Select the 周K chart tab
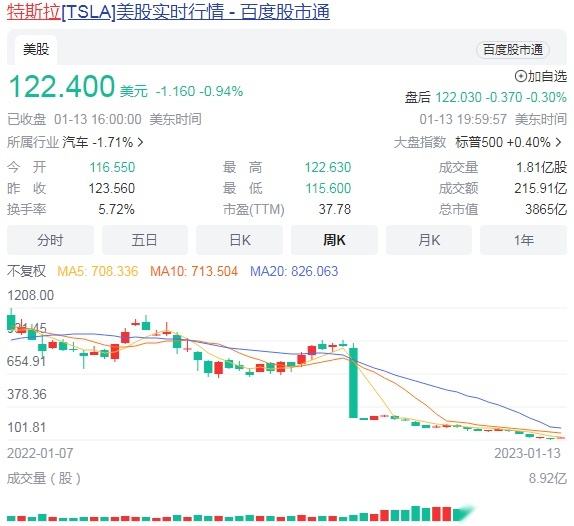Screen dimensions: 574x526 [x=334, y=240]
